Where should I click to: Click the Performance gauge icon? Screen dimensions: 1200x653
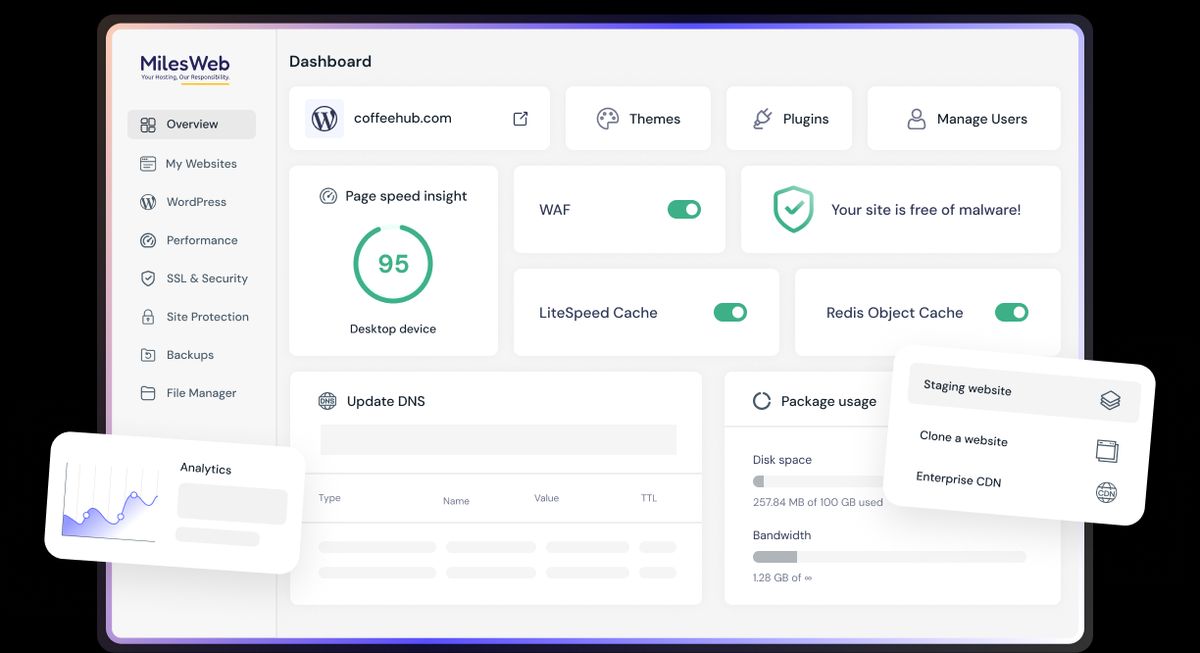(x=148, y=240)
